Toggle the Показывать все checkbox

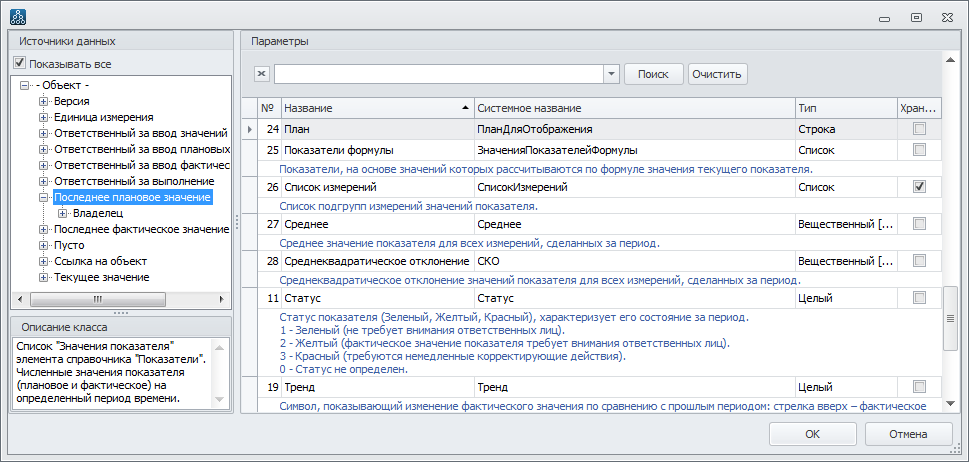[20, 64]
